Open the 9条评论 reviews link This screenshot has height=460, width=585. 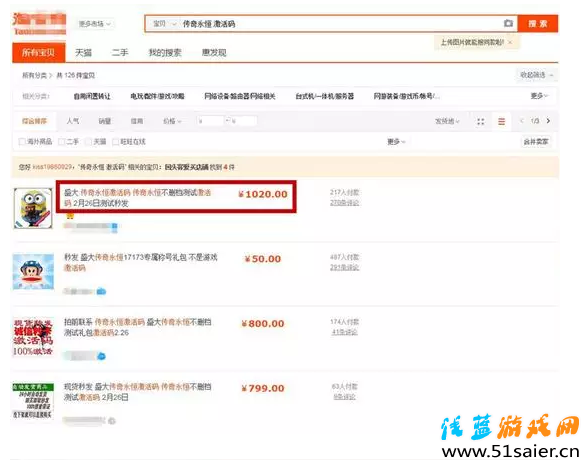tap(344, 397)
